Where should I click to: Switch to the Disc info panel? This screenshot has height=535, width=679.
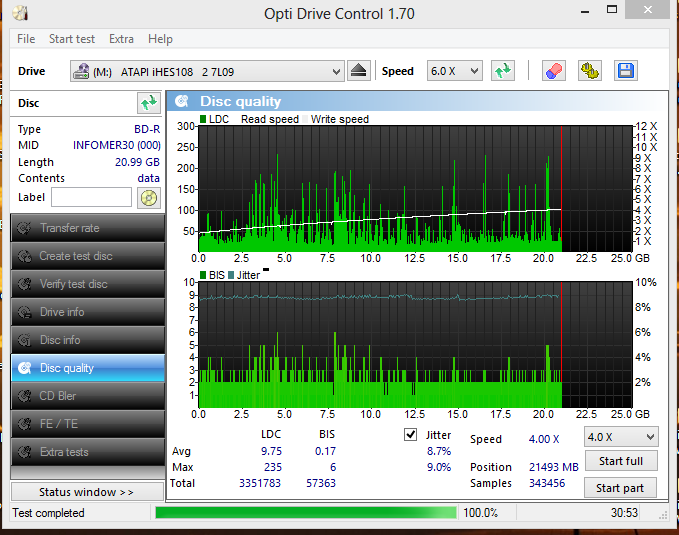(x=88, y=340)
